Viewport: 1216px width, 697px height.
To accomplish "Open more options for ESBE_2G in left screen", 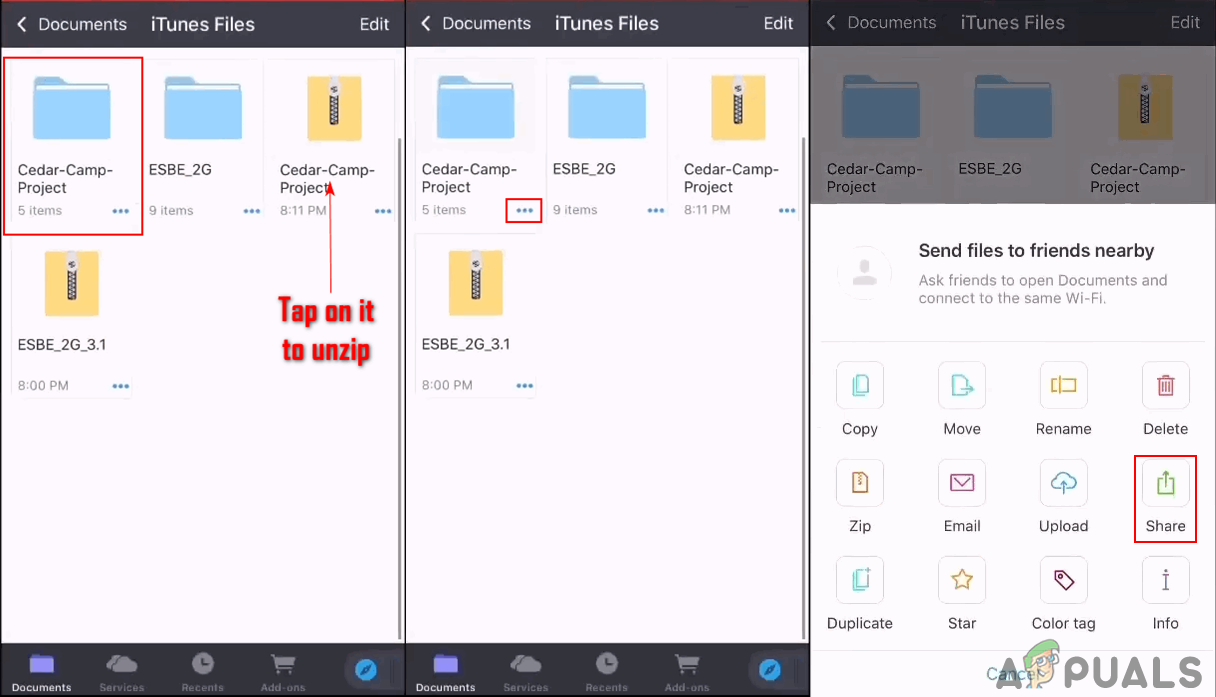I will tap(252, 211).
